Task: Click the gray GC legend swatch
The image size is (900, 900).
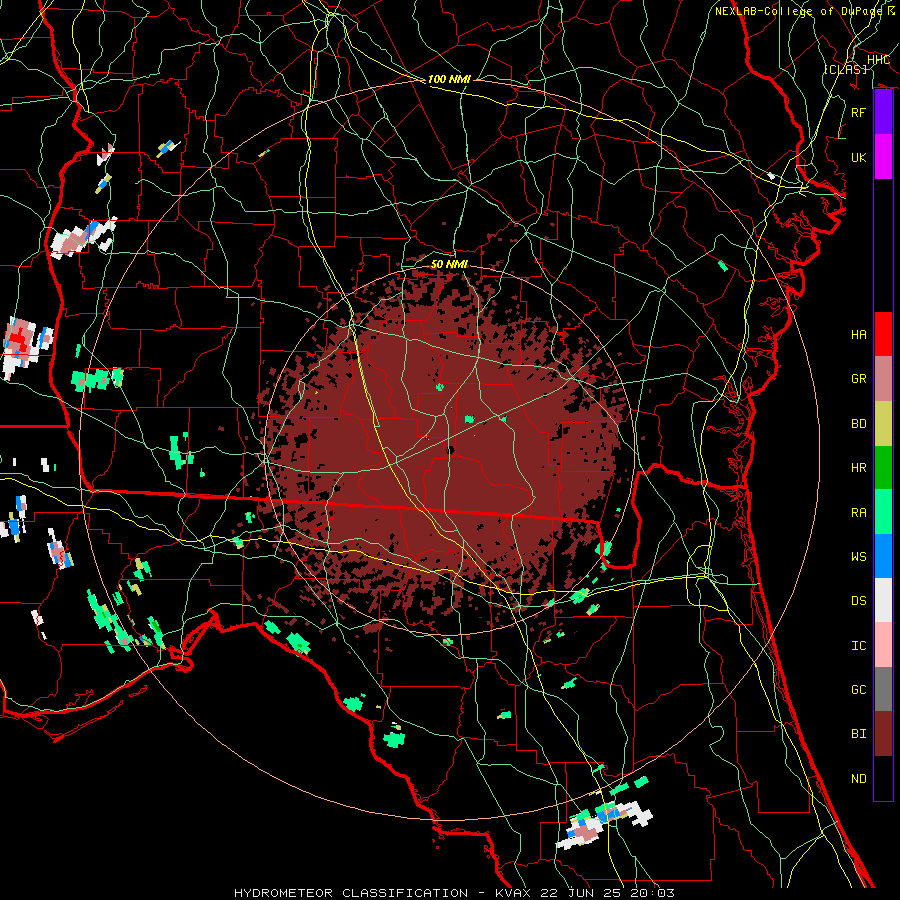Action: [883, 689]
